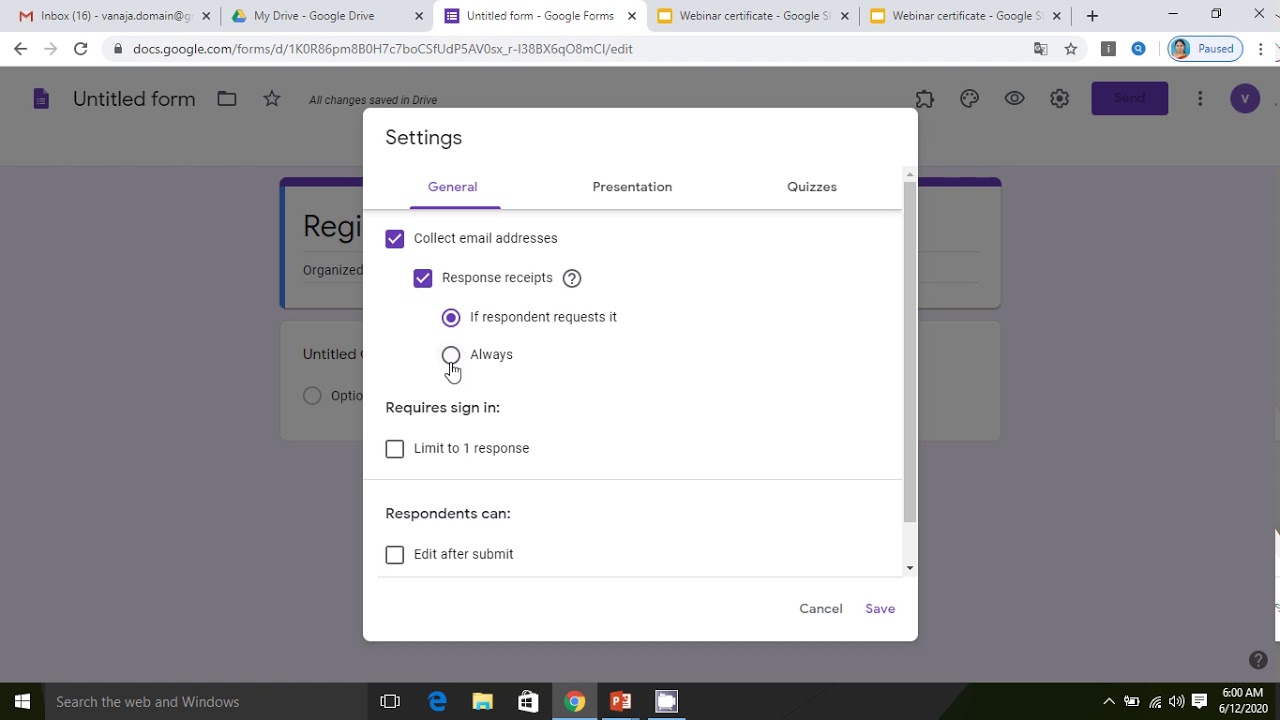Bookmark this page with the star icon
The width and height of the screenshot is (1280, 720).
click(1071, 48)
